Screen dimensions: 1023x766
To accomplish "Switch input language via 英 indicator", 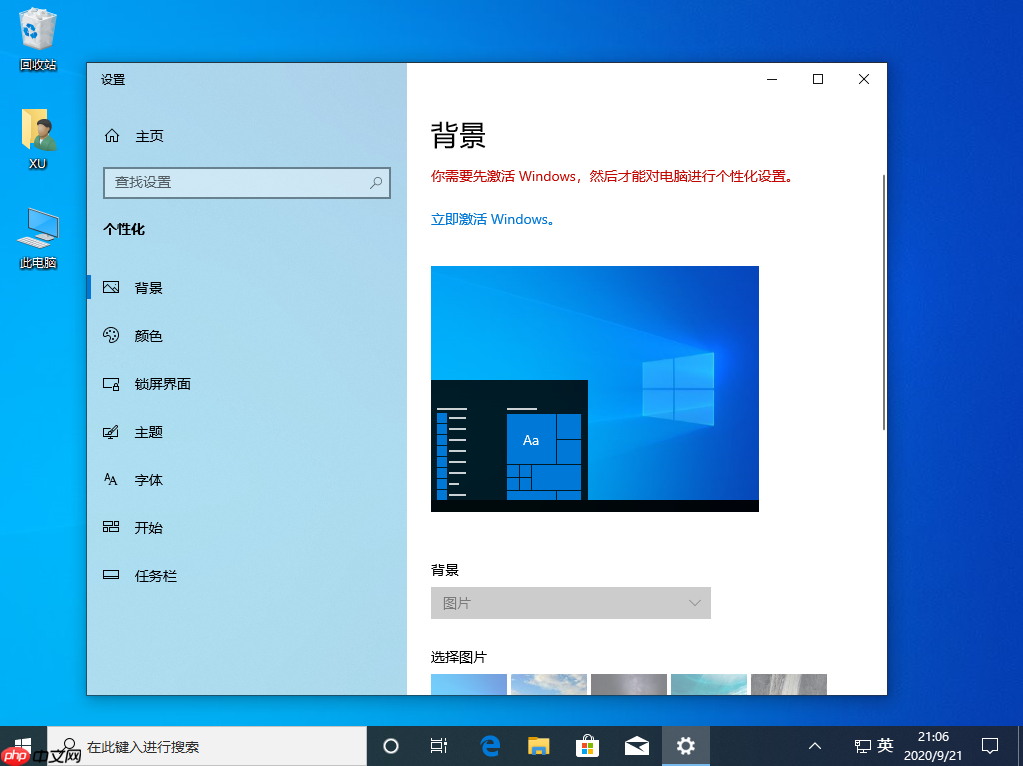I will [884, 745].
